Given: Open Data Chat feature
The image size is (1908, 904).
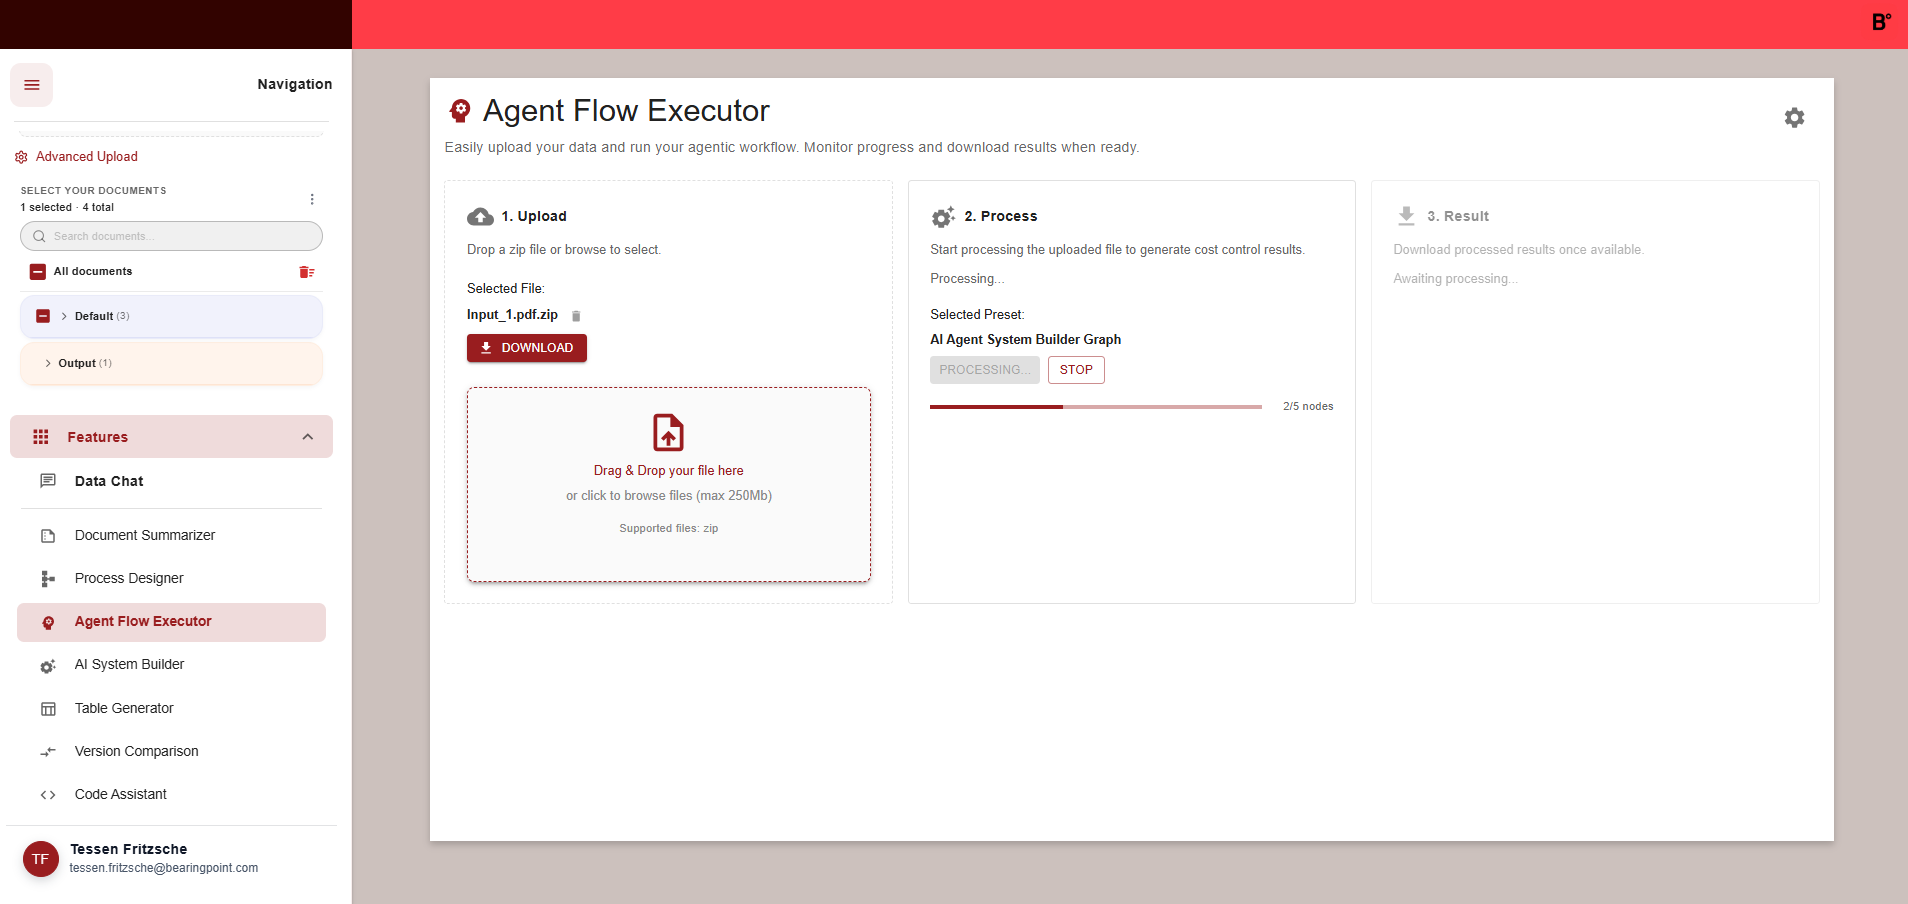Looking at the screenshot, I should tap(109, 481).
